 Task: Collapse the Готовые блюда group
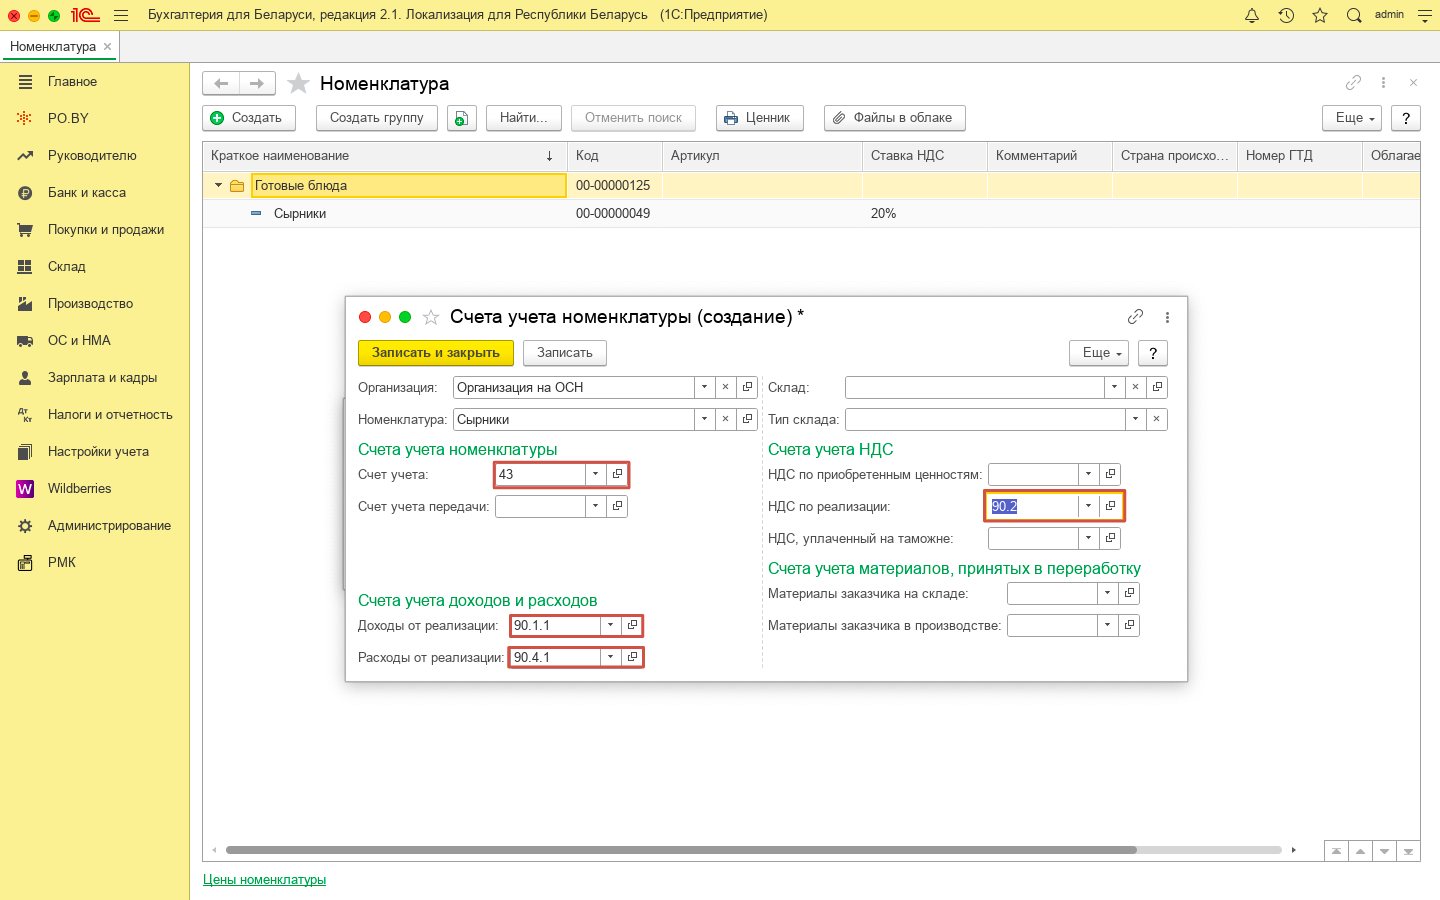(219, 185)
